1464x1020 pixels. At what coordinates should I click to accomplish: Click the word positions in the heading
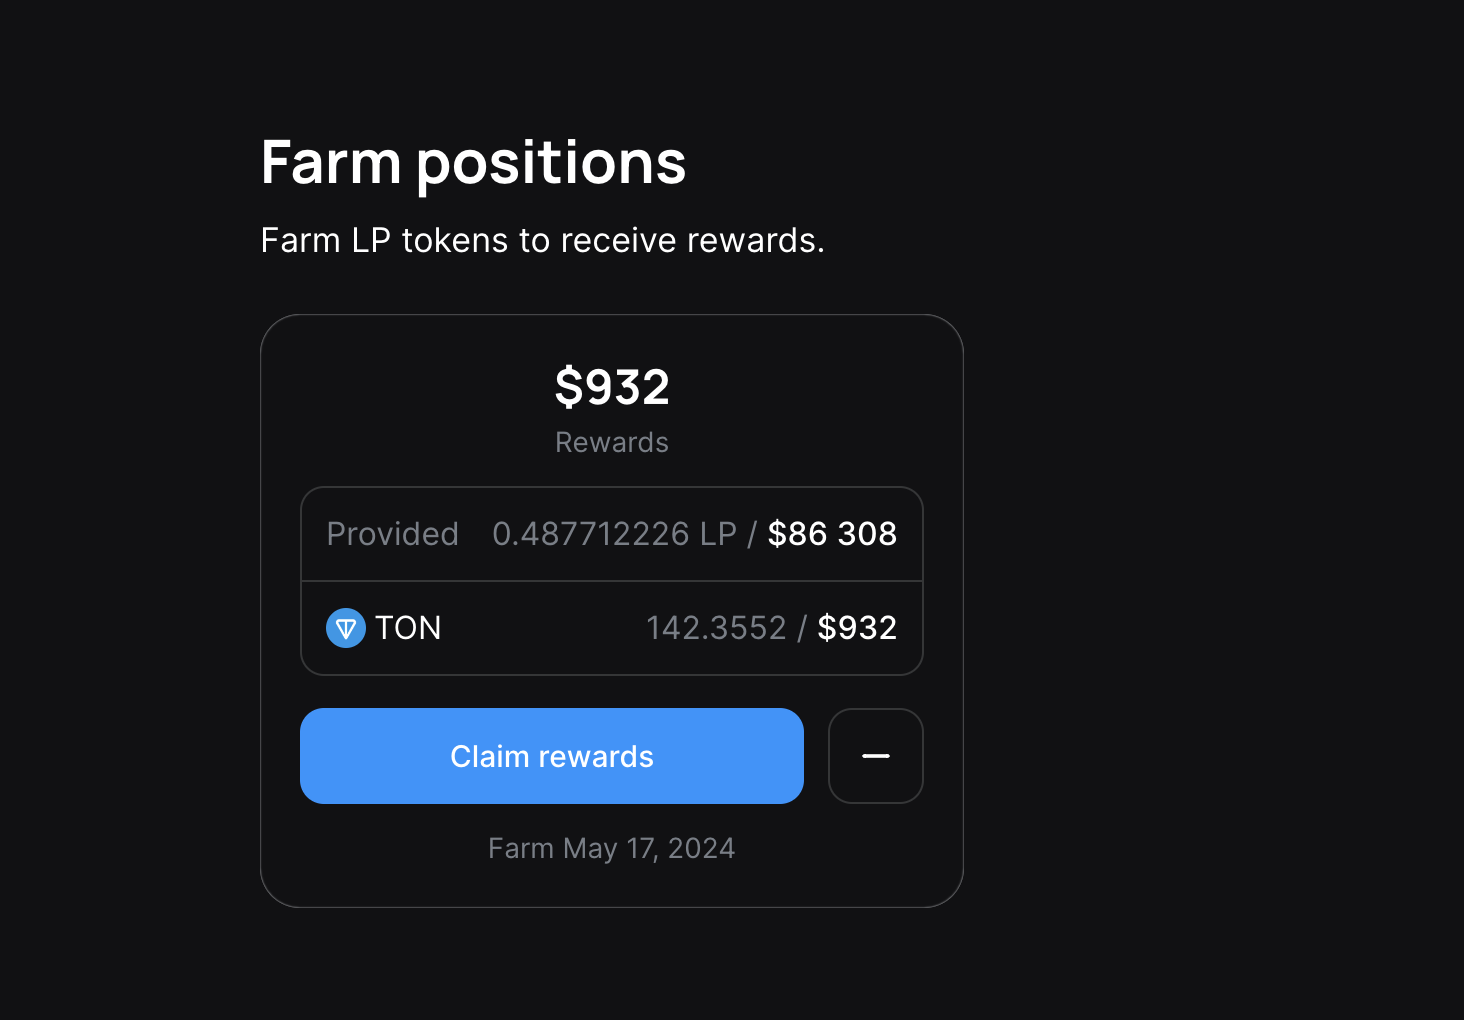click(551, 162)
